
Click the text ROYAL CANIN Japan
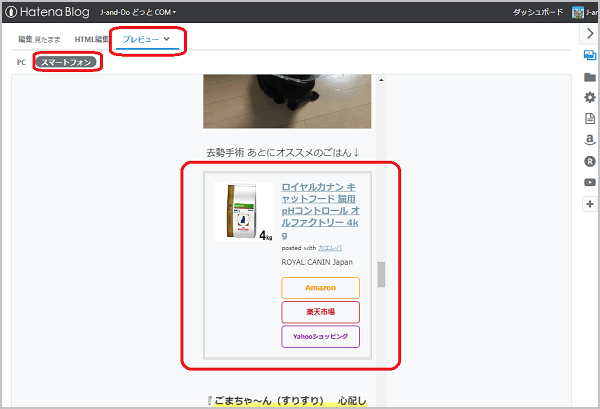coord(317,262)
